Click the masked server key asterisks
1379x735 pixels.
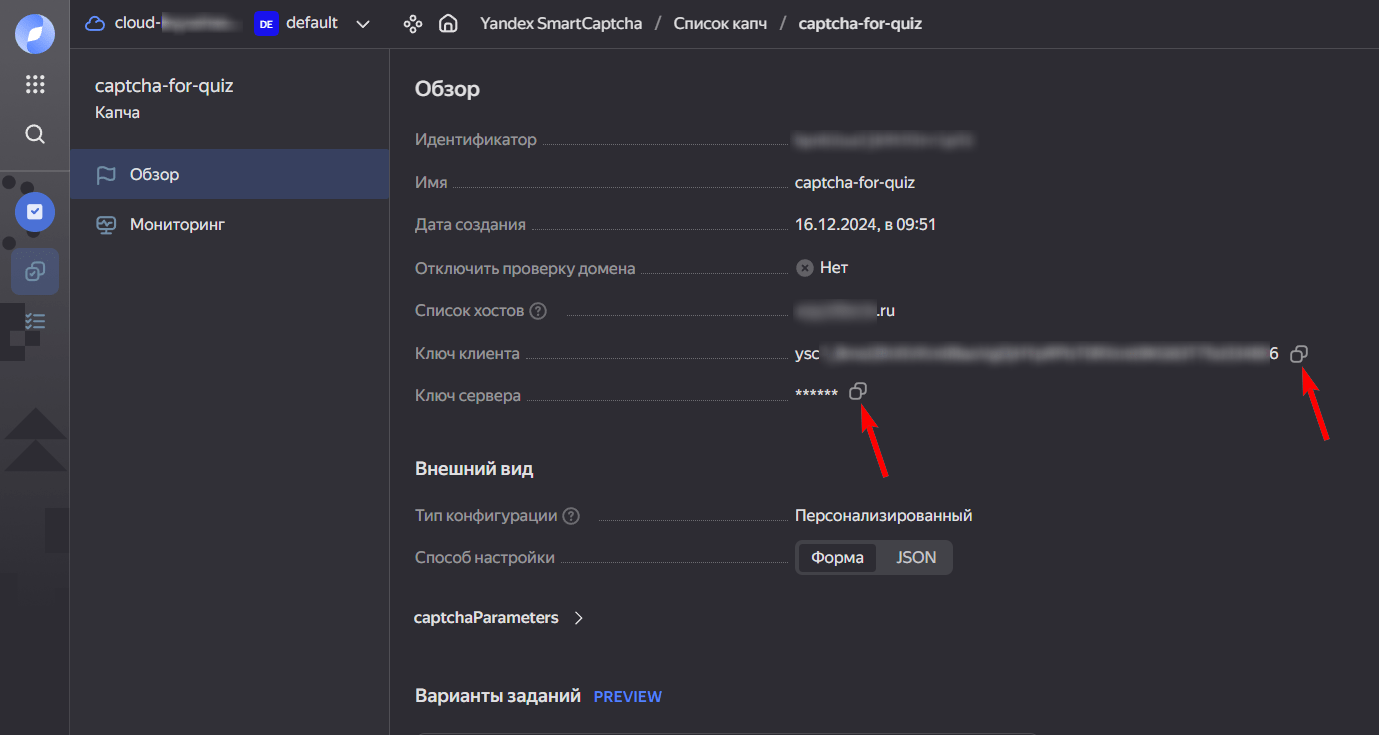(x=816, y=394)
